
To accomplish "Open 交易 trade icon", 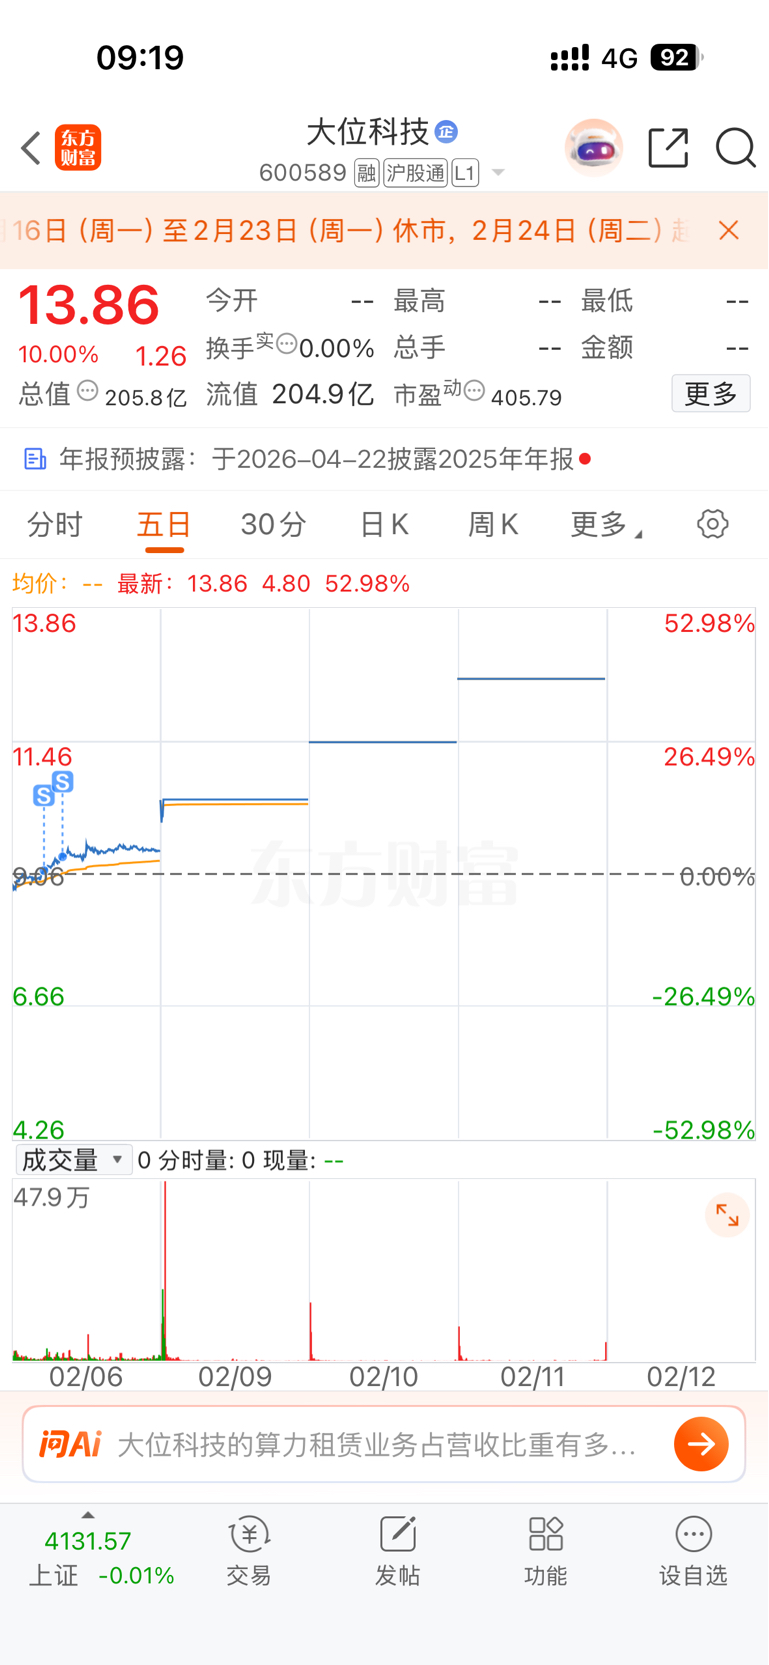I will tap(249, 1551).
